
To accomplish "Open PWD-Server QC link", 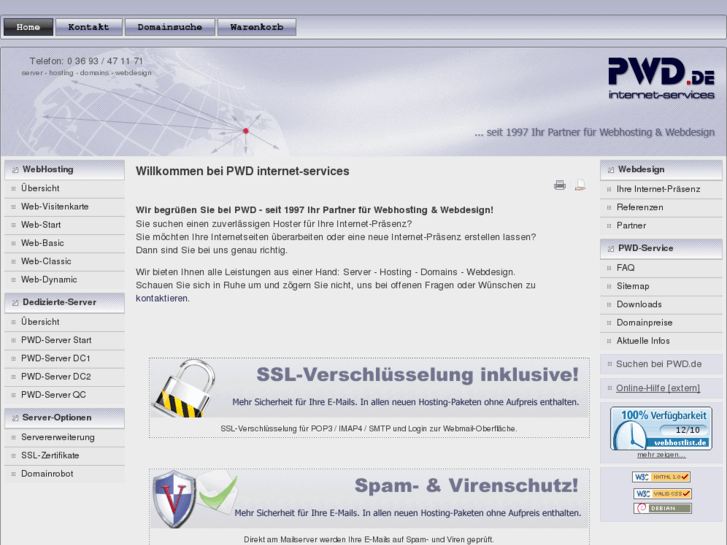I will pos(64,395).
